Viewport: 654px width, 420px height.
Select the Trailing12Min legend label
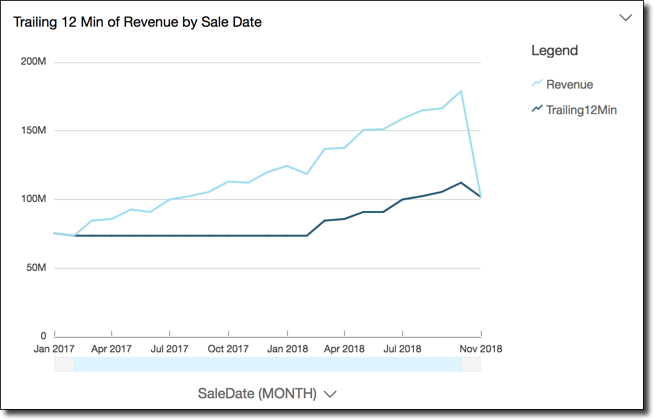[x=581, y=109]
